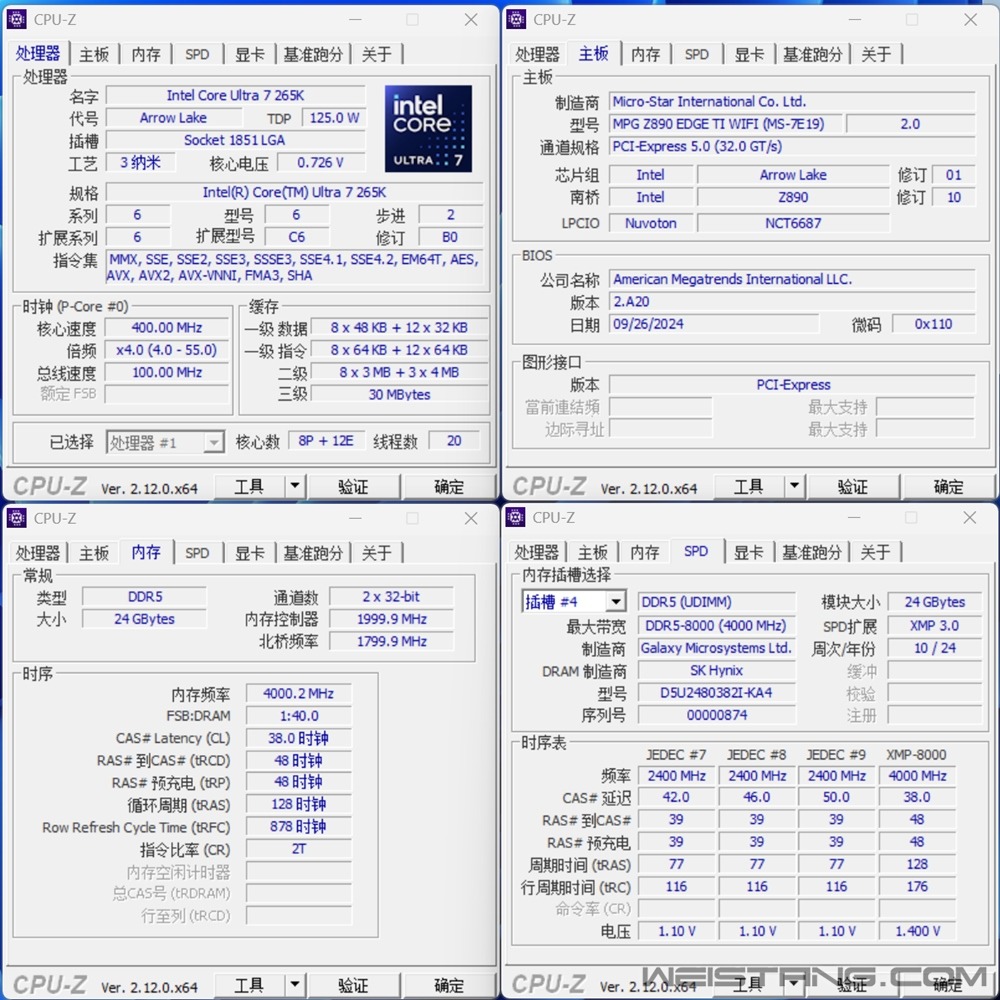Screen dimensions: 1000x1000
Task: Click the memory frequency value 4000.2 MHz
Action: [298, 694]
